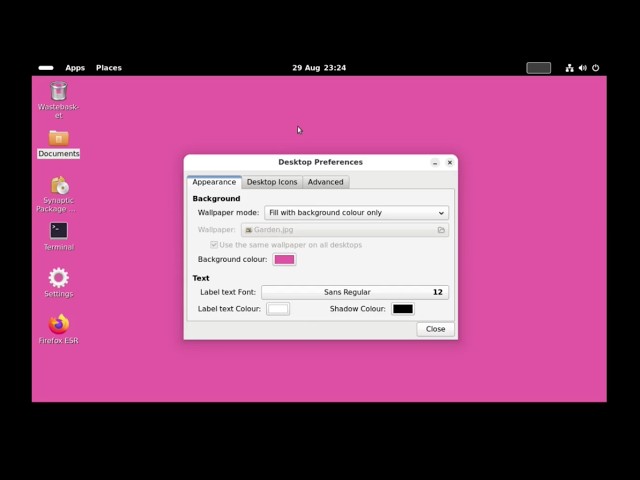
Task: Open the network status icon
Action: [x=569, y=68]
